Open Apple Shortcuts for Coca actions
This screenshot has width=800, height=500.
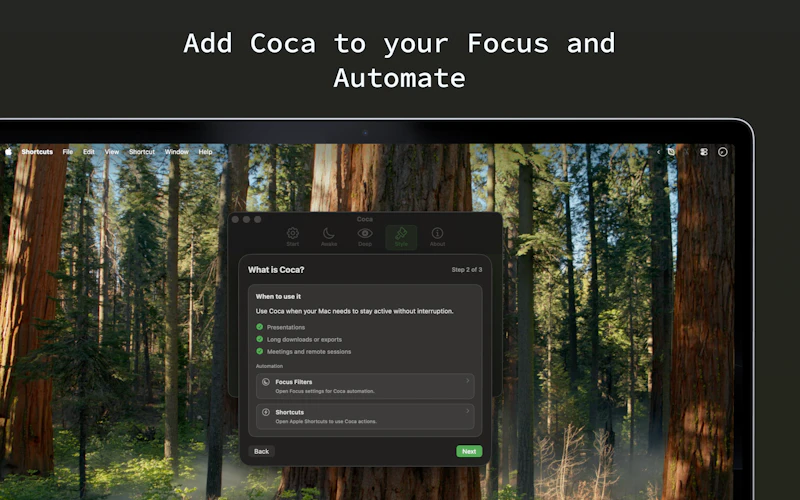pos(365,416)
